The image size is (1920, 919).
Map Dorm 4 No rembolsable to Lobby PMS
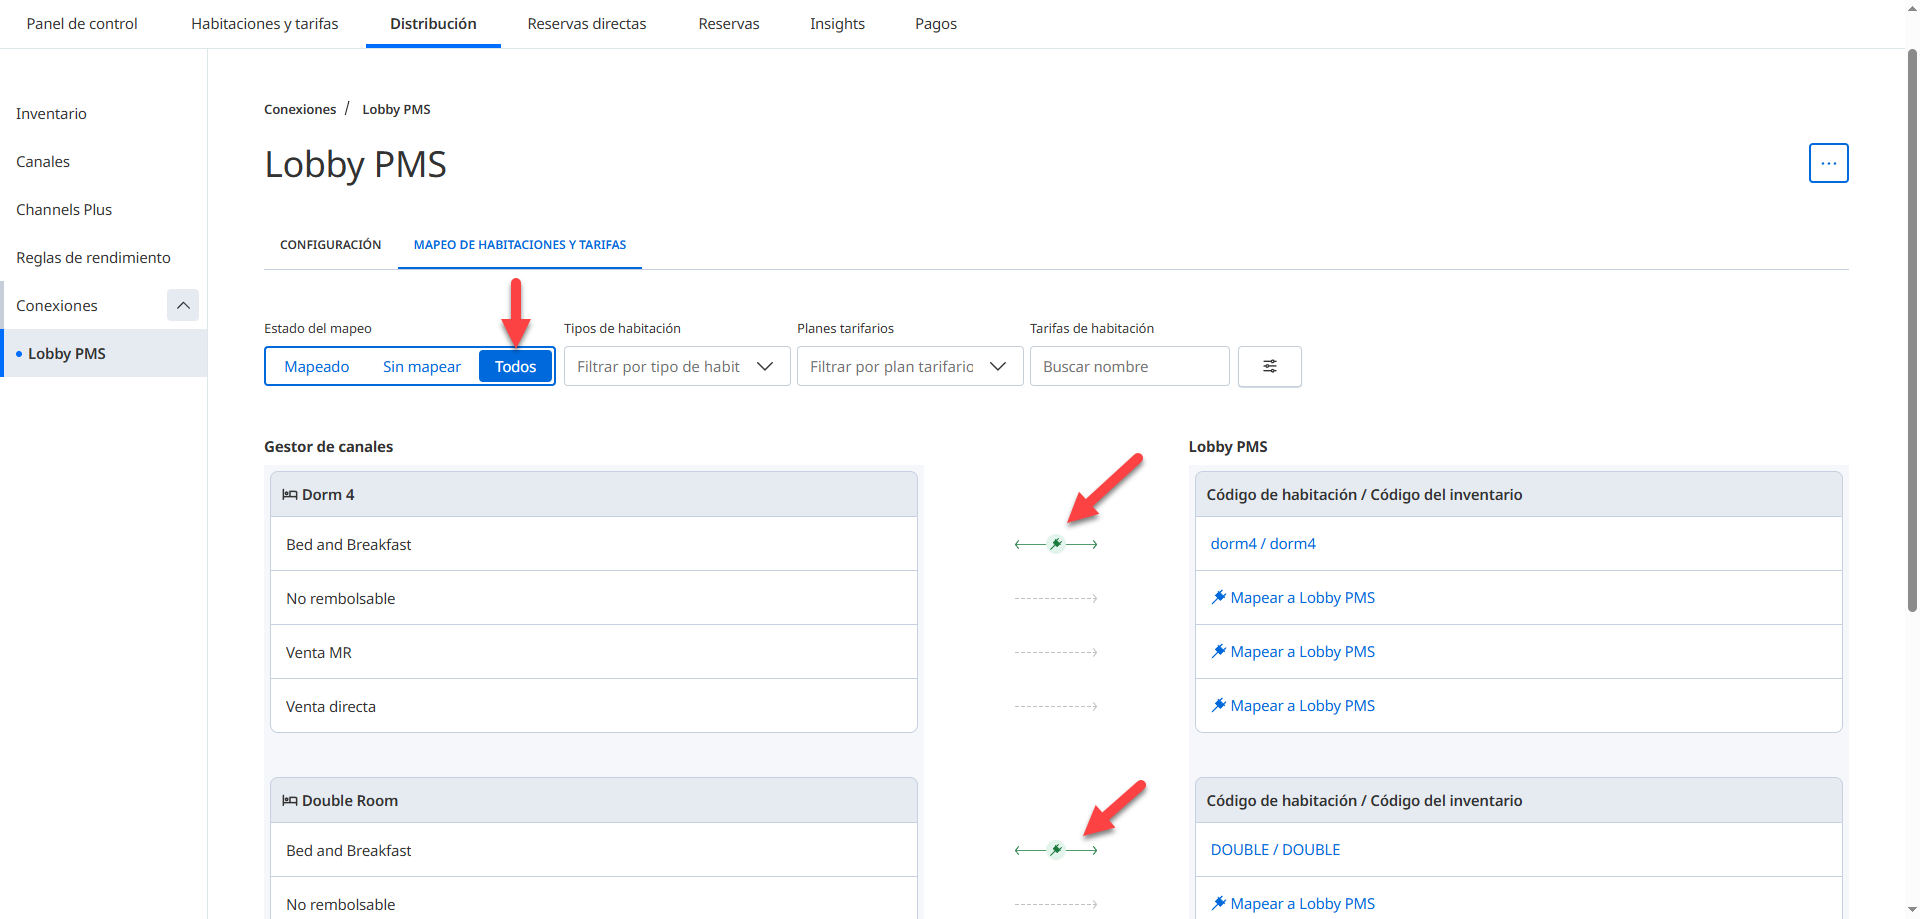coord(1293,598)
